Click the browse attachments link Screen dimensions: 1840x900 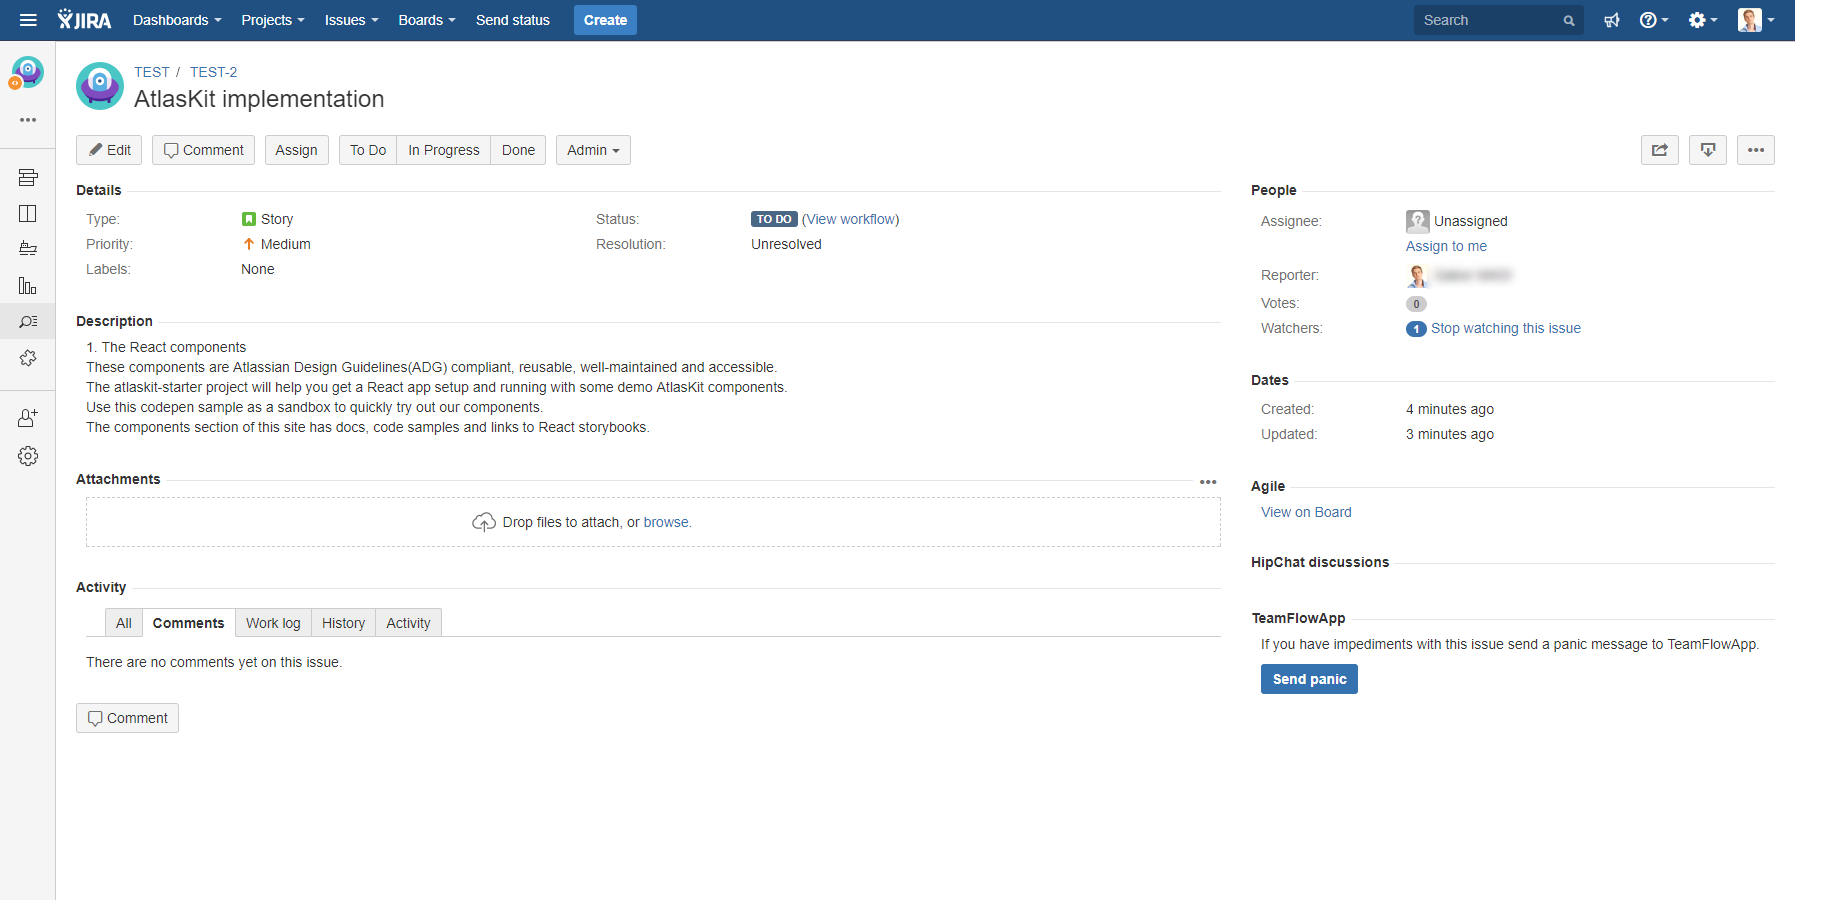click(x=666, y=522)
